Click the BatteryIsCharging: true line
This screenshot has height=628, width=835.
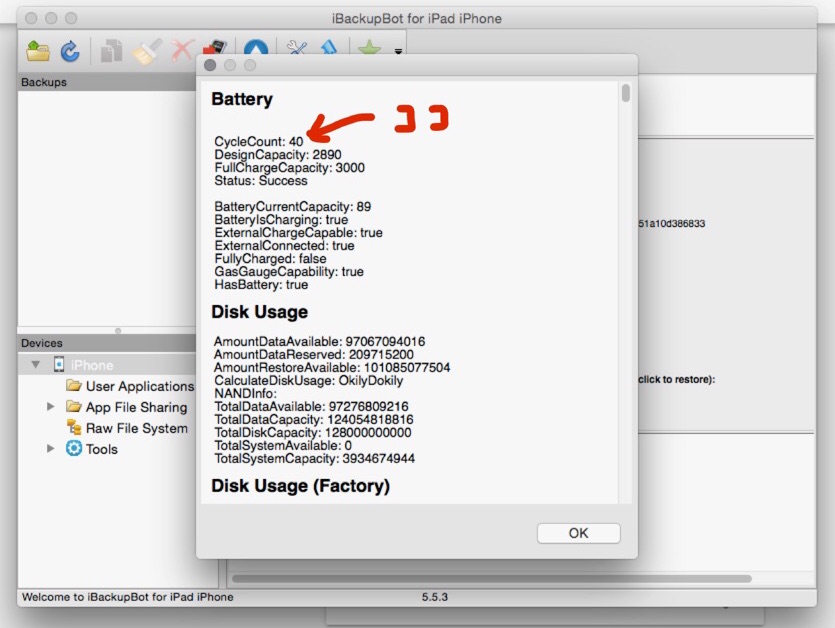[x=281, y=219]
